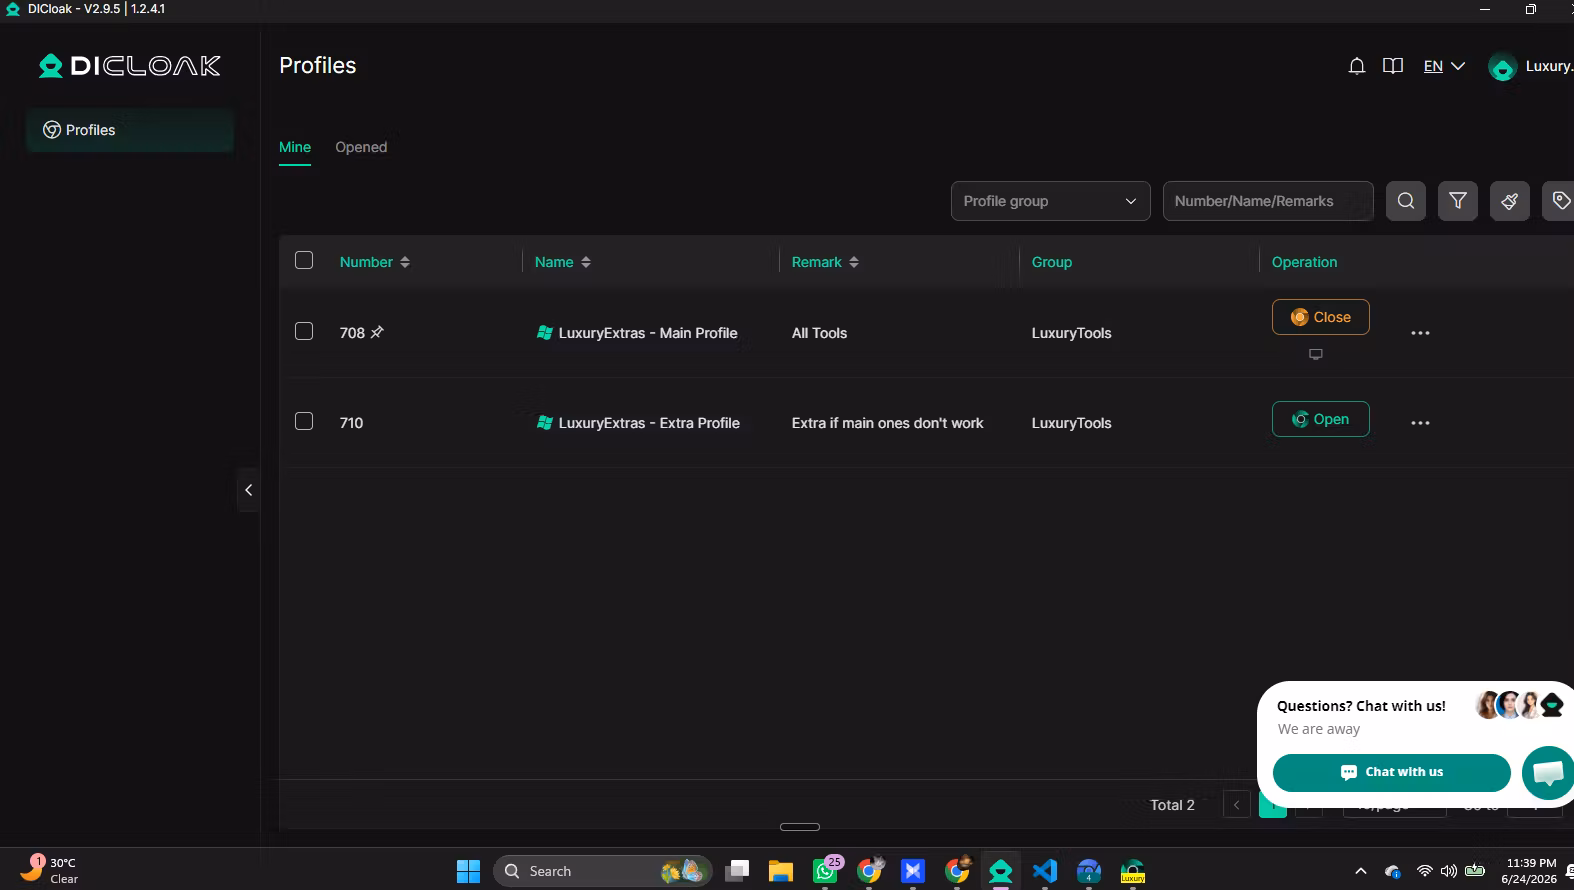This screenshot has width=1574, height=890.
Task: Click the name LuxuryExtras - Main Profile
Action: click(648, 333)
